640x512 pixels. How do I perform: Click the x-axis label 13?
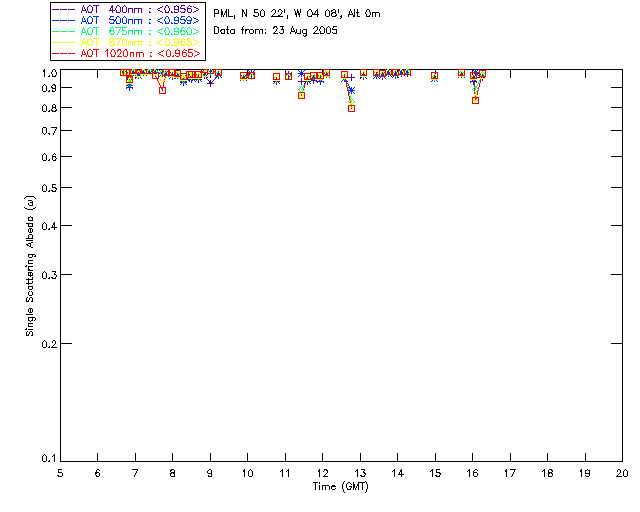[x=360, y=473]
